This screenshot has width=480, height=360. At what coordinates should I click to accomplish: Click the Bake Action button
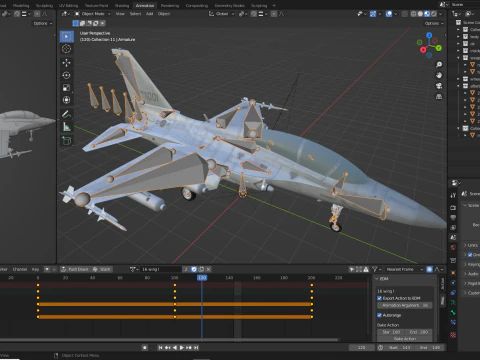point(405,339)
